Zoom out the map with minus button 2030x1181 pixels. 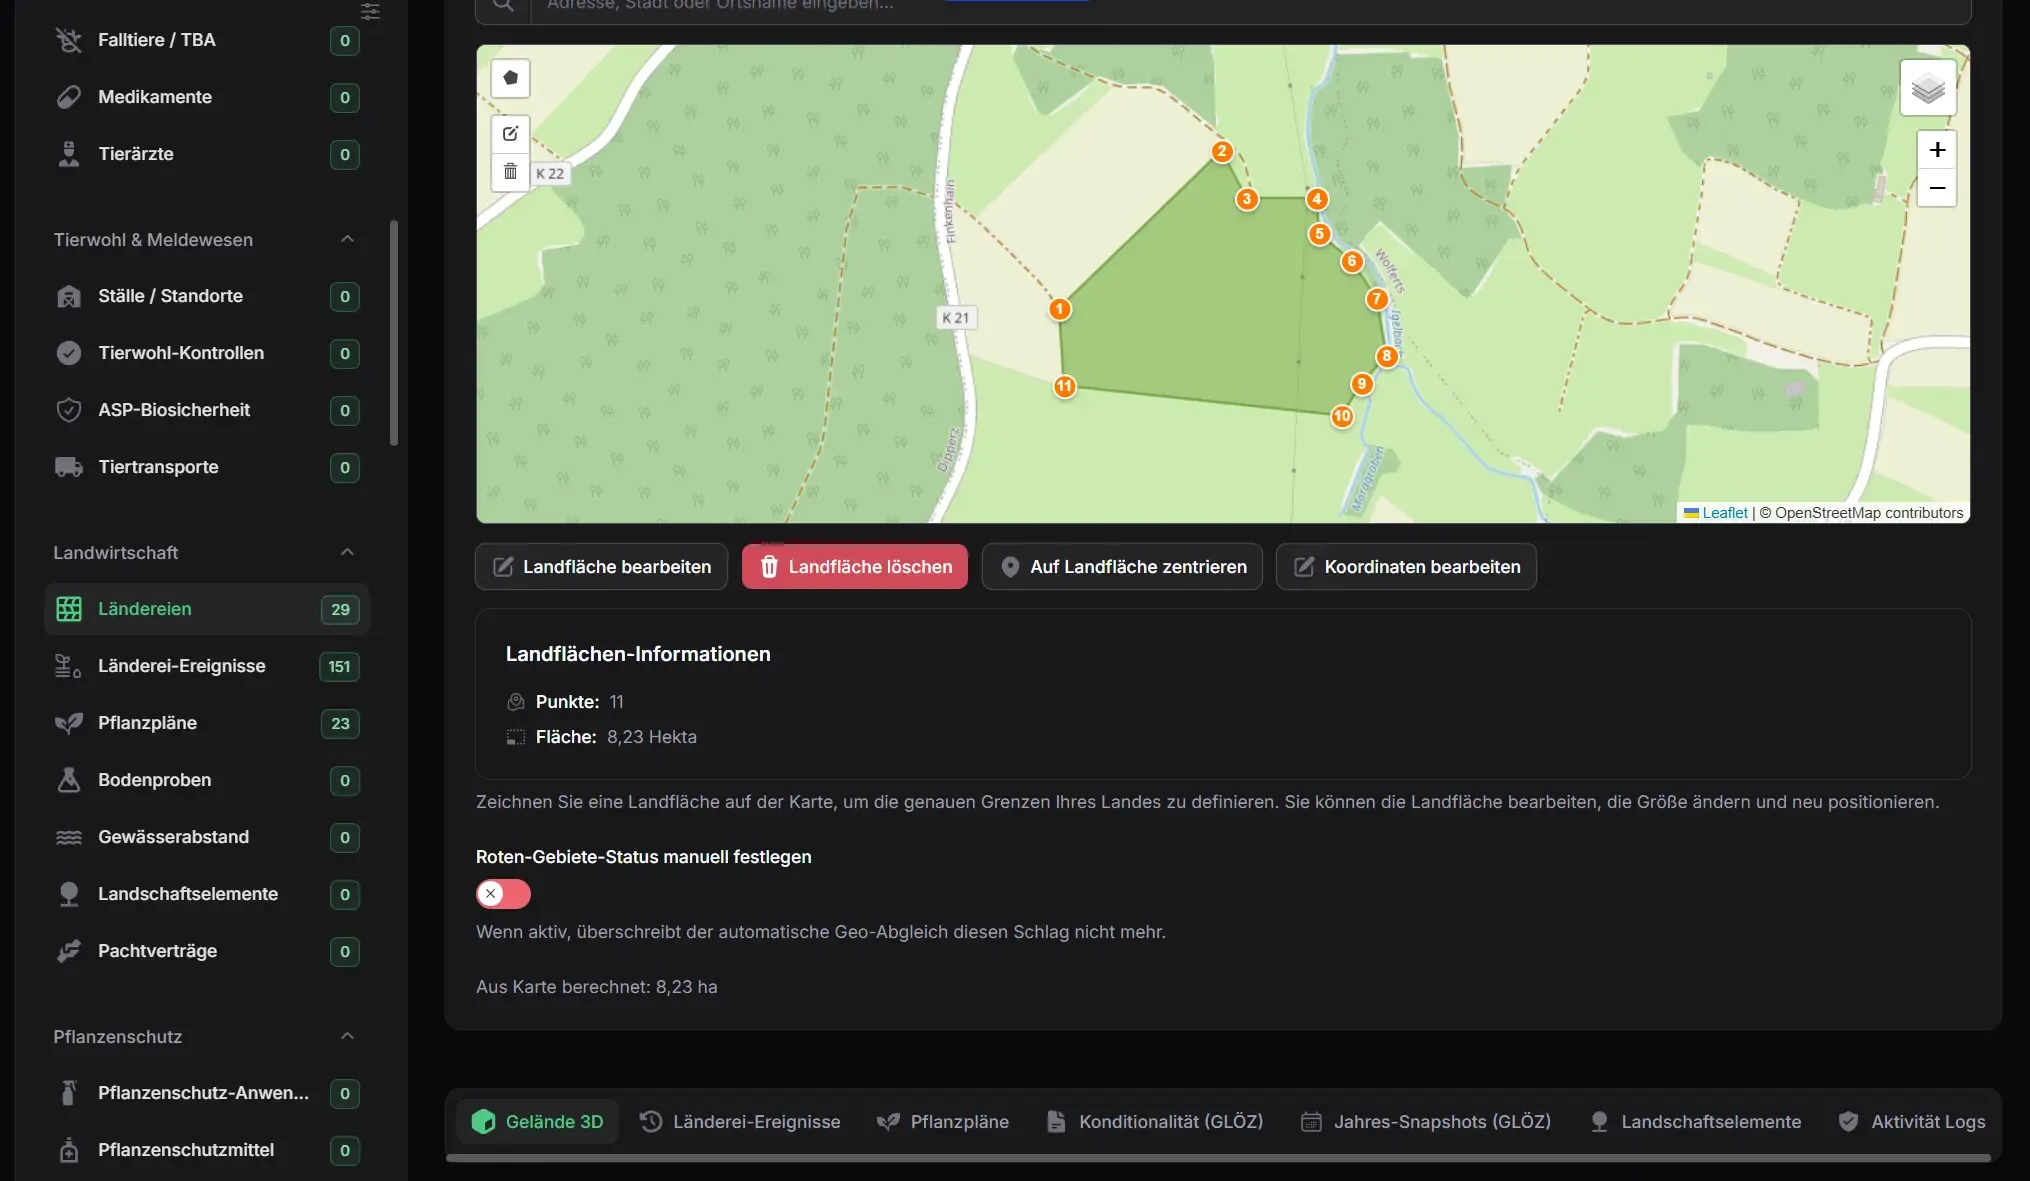point(1937,188)
